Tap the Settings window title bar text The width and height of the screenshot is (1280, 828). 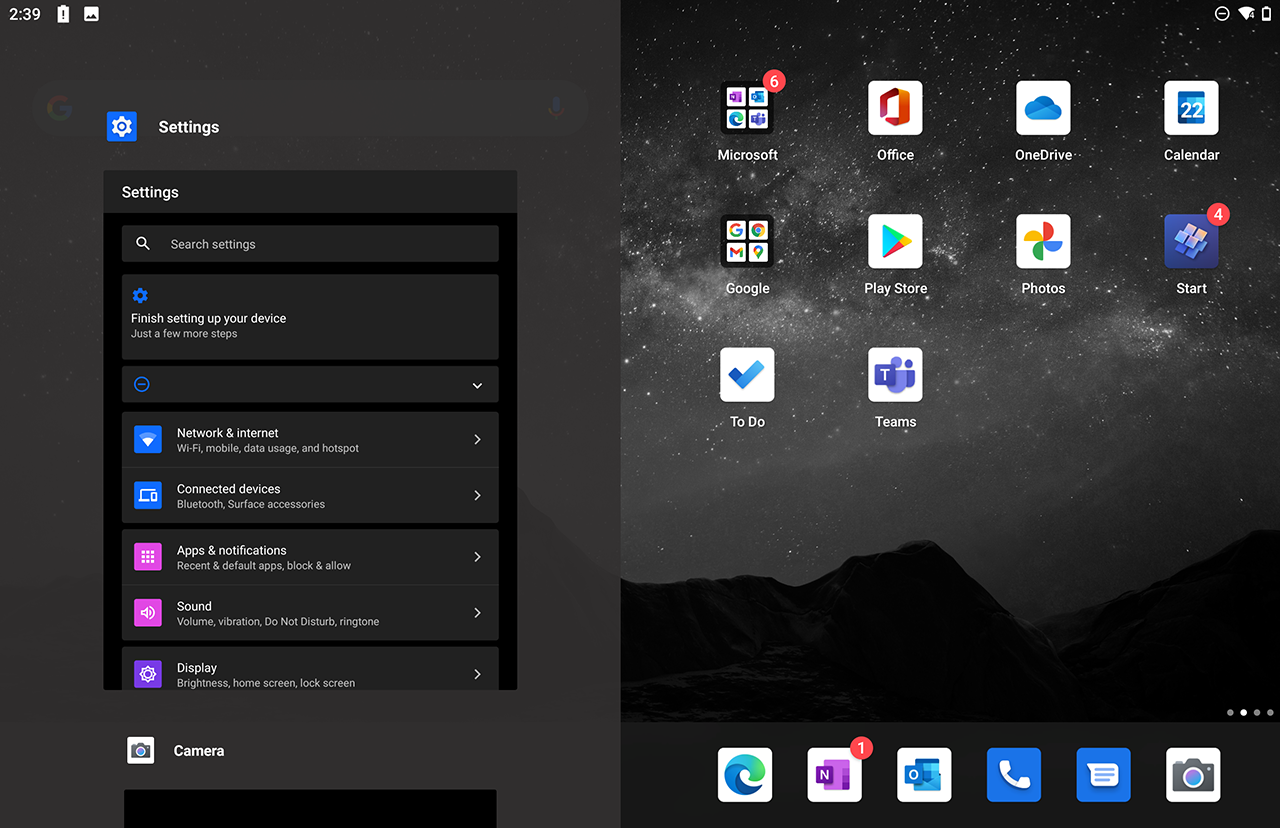click(150, 192)
